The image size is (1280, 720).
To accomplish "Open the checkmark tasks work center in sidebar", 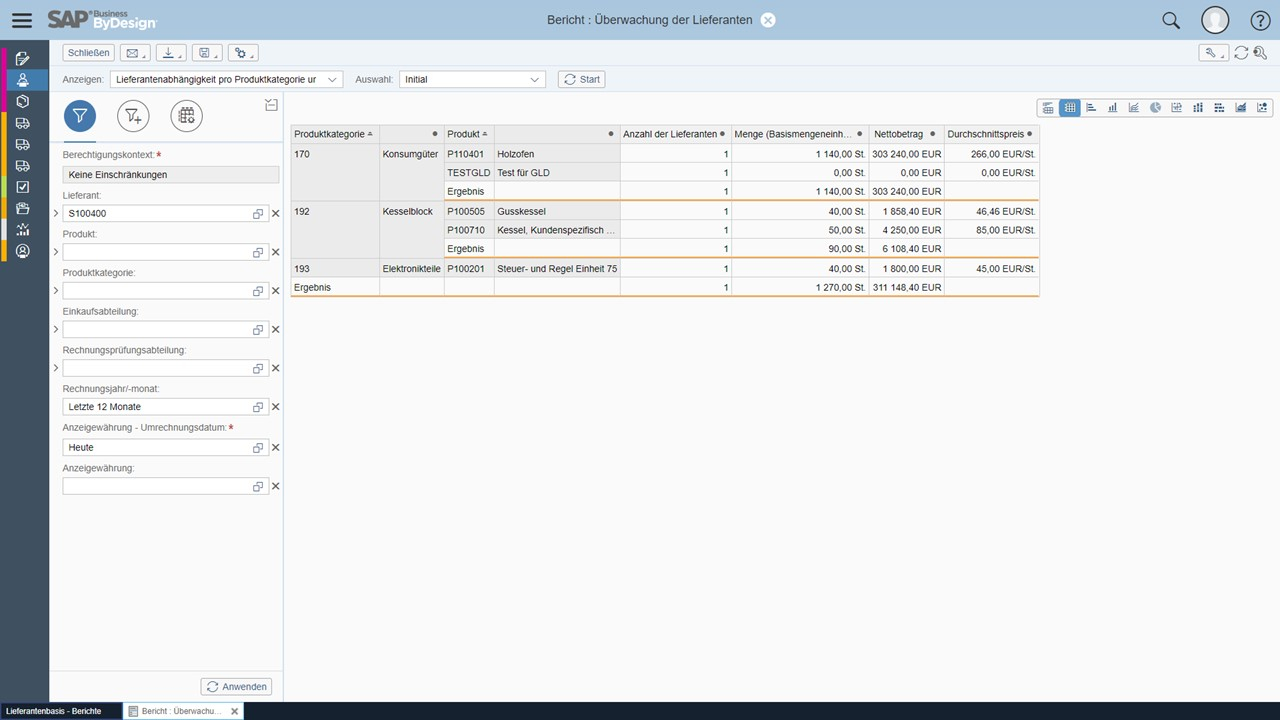I will pos(23,187).
